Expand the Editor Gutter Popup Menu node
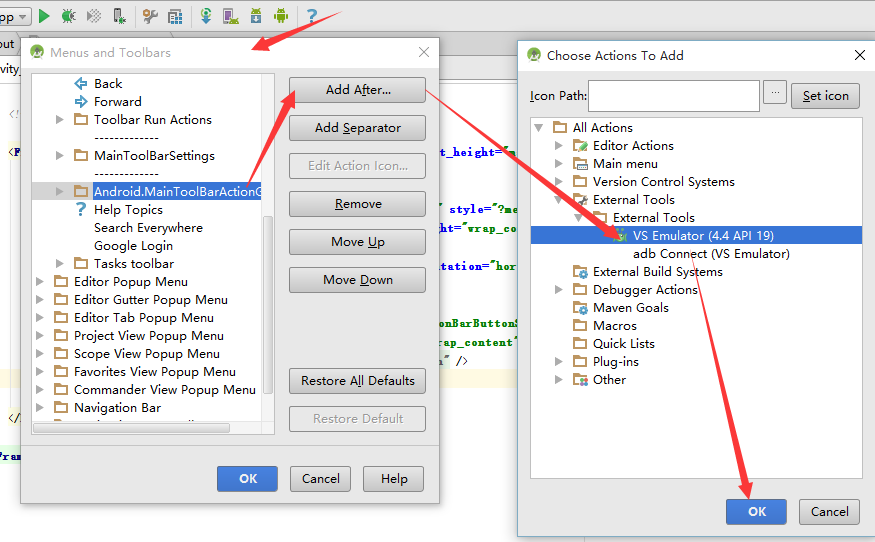The width and height of the screenshot is (875, 542). 40,300
